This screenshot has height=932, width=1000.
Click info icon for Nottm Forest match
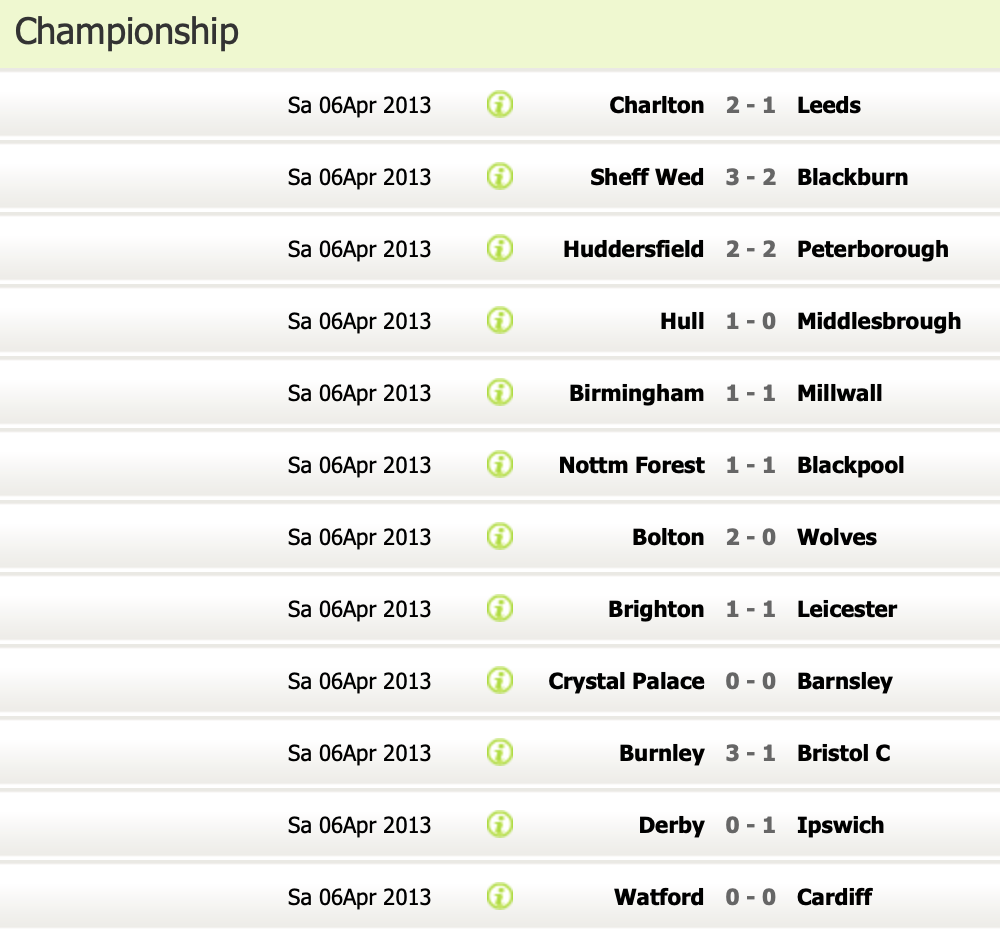tap(500, 465)
